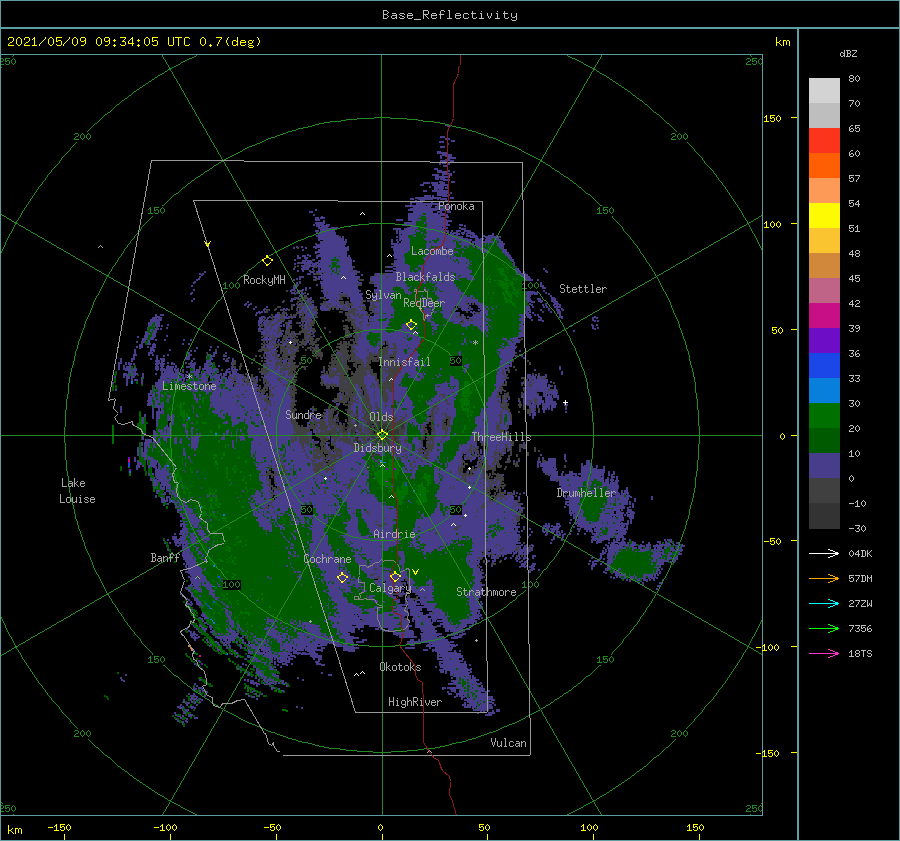Pick the orange 57–60 dBZ swatch

[824, 166]
